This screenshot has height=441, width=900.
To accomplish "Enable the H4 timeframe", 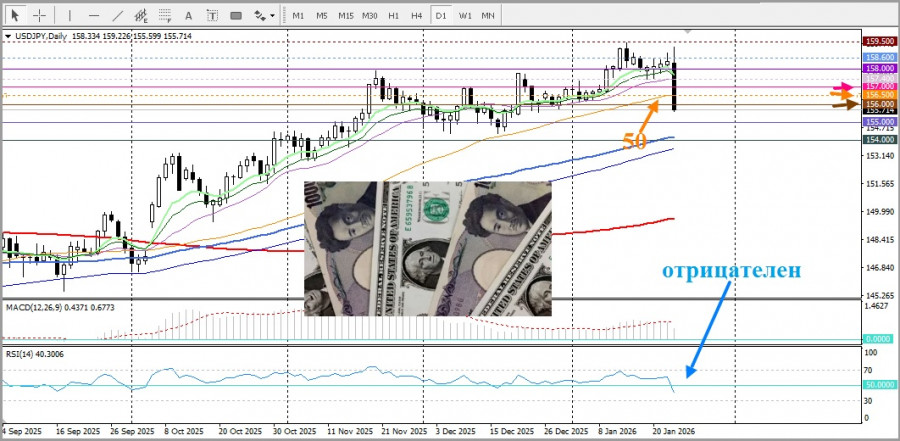I will (x=417, y=15).
